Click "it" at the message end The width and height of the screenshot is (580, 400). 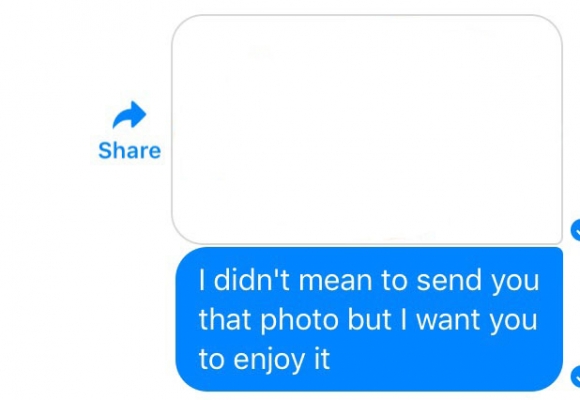322,359
